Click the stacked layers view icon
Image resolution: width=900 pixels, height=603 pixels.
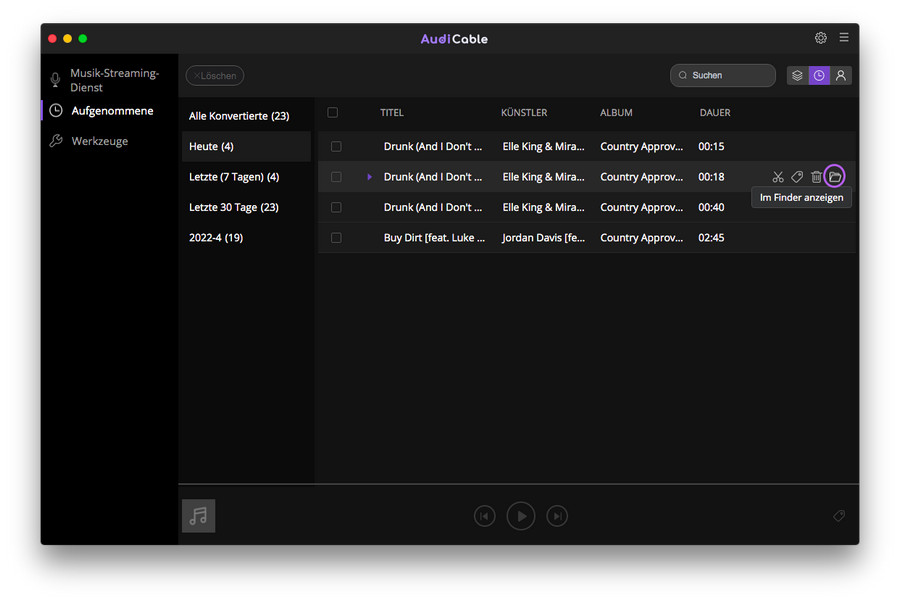797,75
